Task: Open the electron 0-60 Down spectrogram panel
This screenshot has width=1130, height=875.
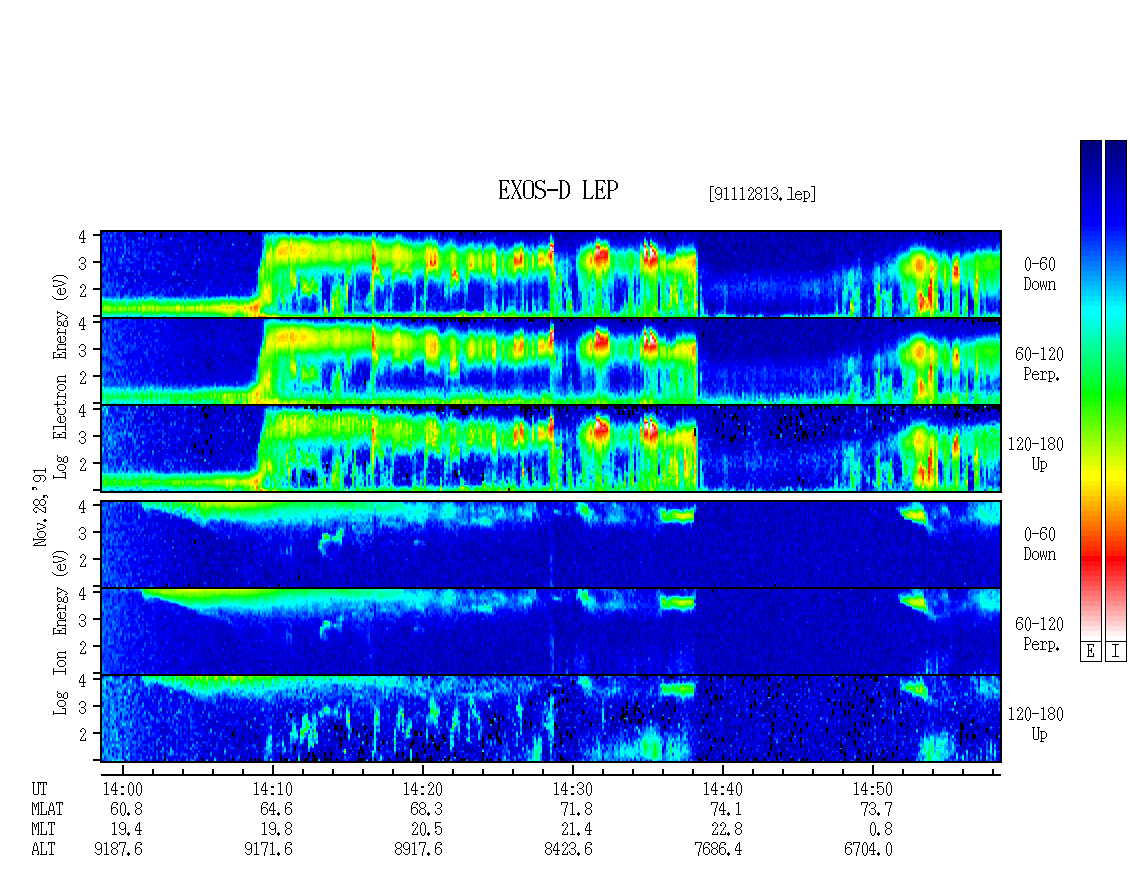Action: click(551, 274)
